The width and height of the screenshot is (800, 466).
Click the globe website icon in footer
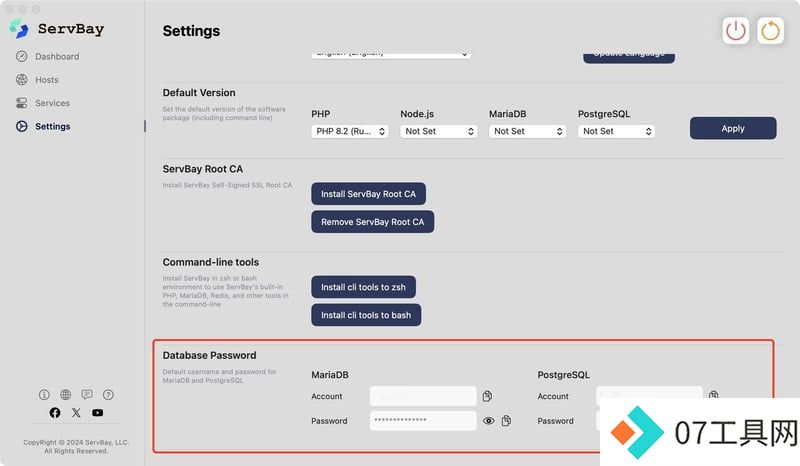65,395
